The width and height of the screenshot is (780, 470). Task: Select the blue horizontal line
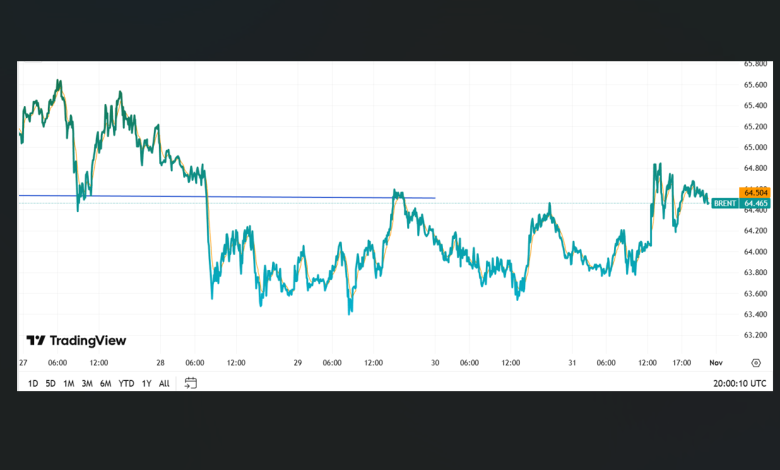click(x=300, y=197)
